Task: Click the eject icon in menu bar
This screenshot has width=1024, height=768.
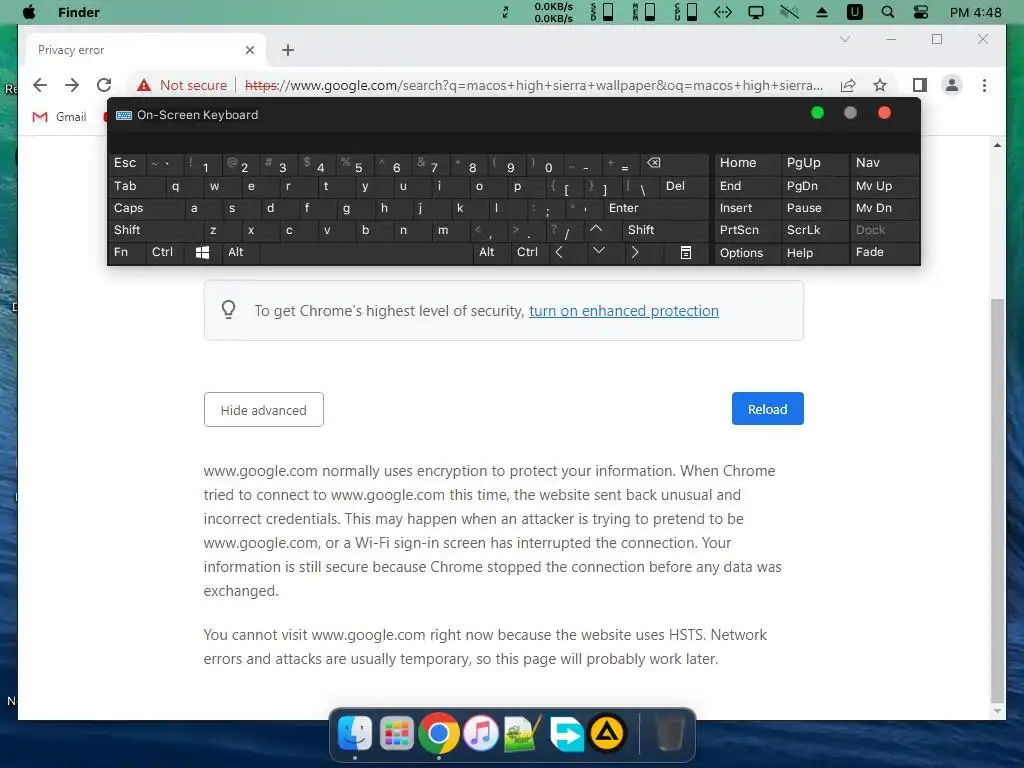Action: coord(822,12)
